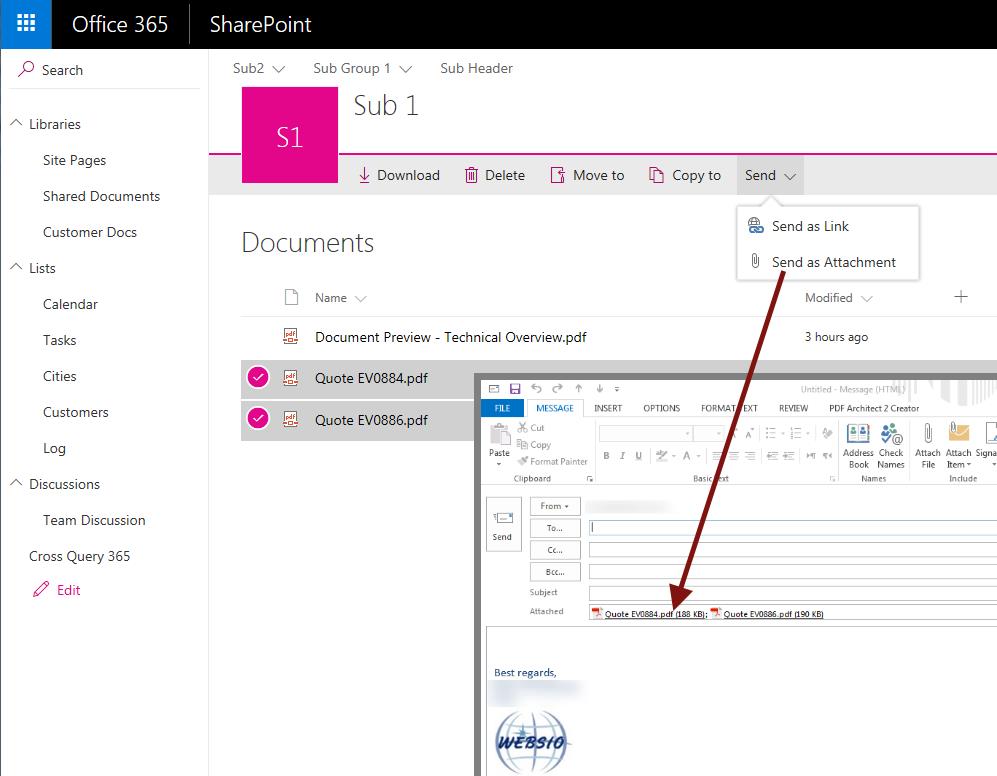Image resolution: width=997 pixels, height=776 pixels.
Task: Click the To... recipients button
Action: click(555, 528)
